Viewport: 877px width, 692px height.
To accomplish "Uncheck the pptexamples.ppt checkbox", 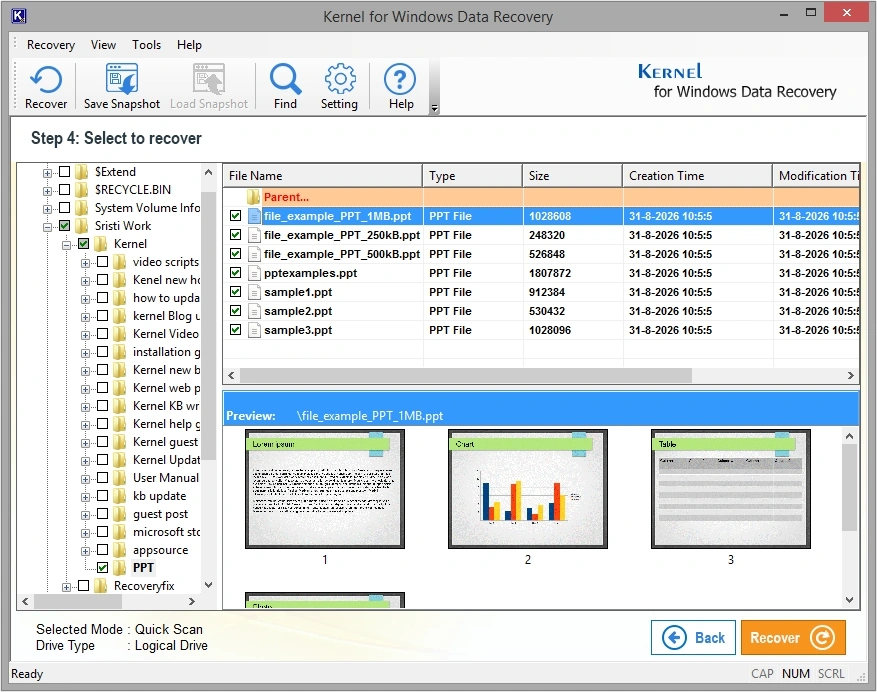I will (x=235, y=273).
